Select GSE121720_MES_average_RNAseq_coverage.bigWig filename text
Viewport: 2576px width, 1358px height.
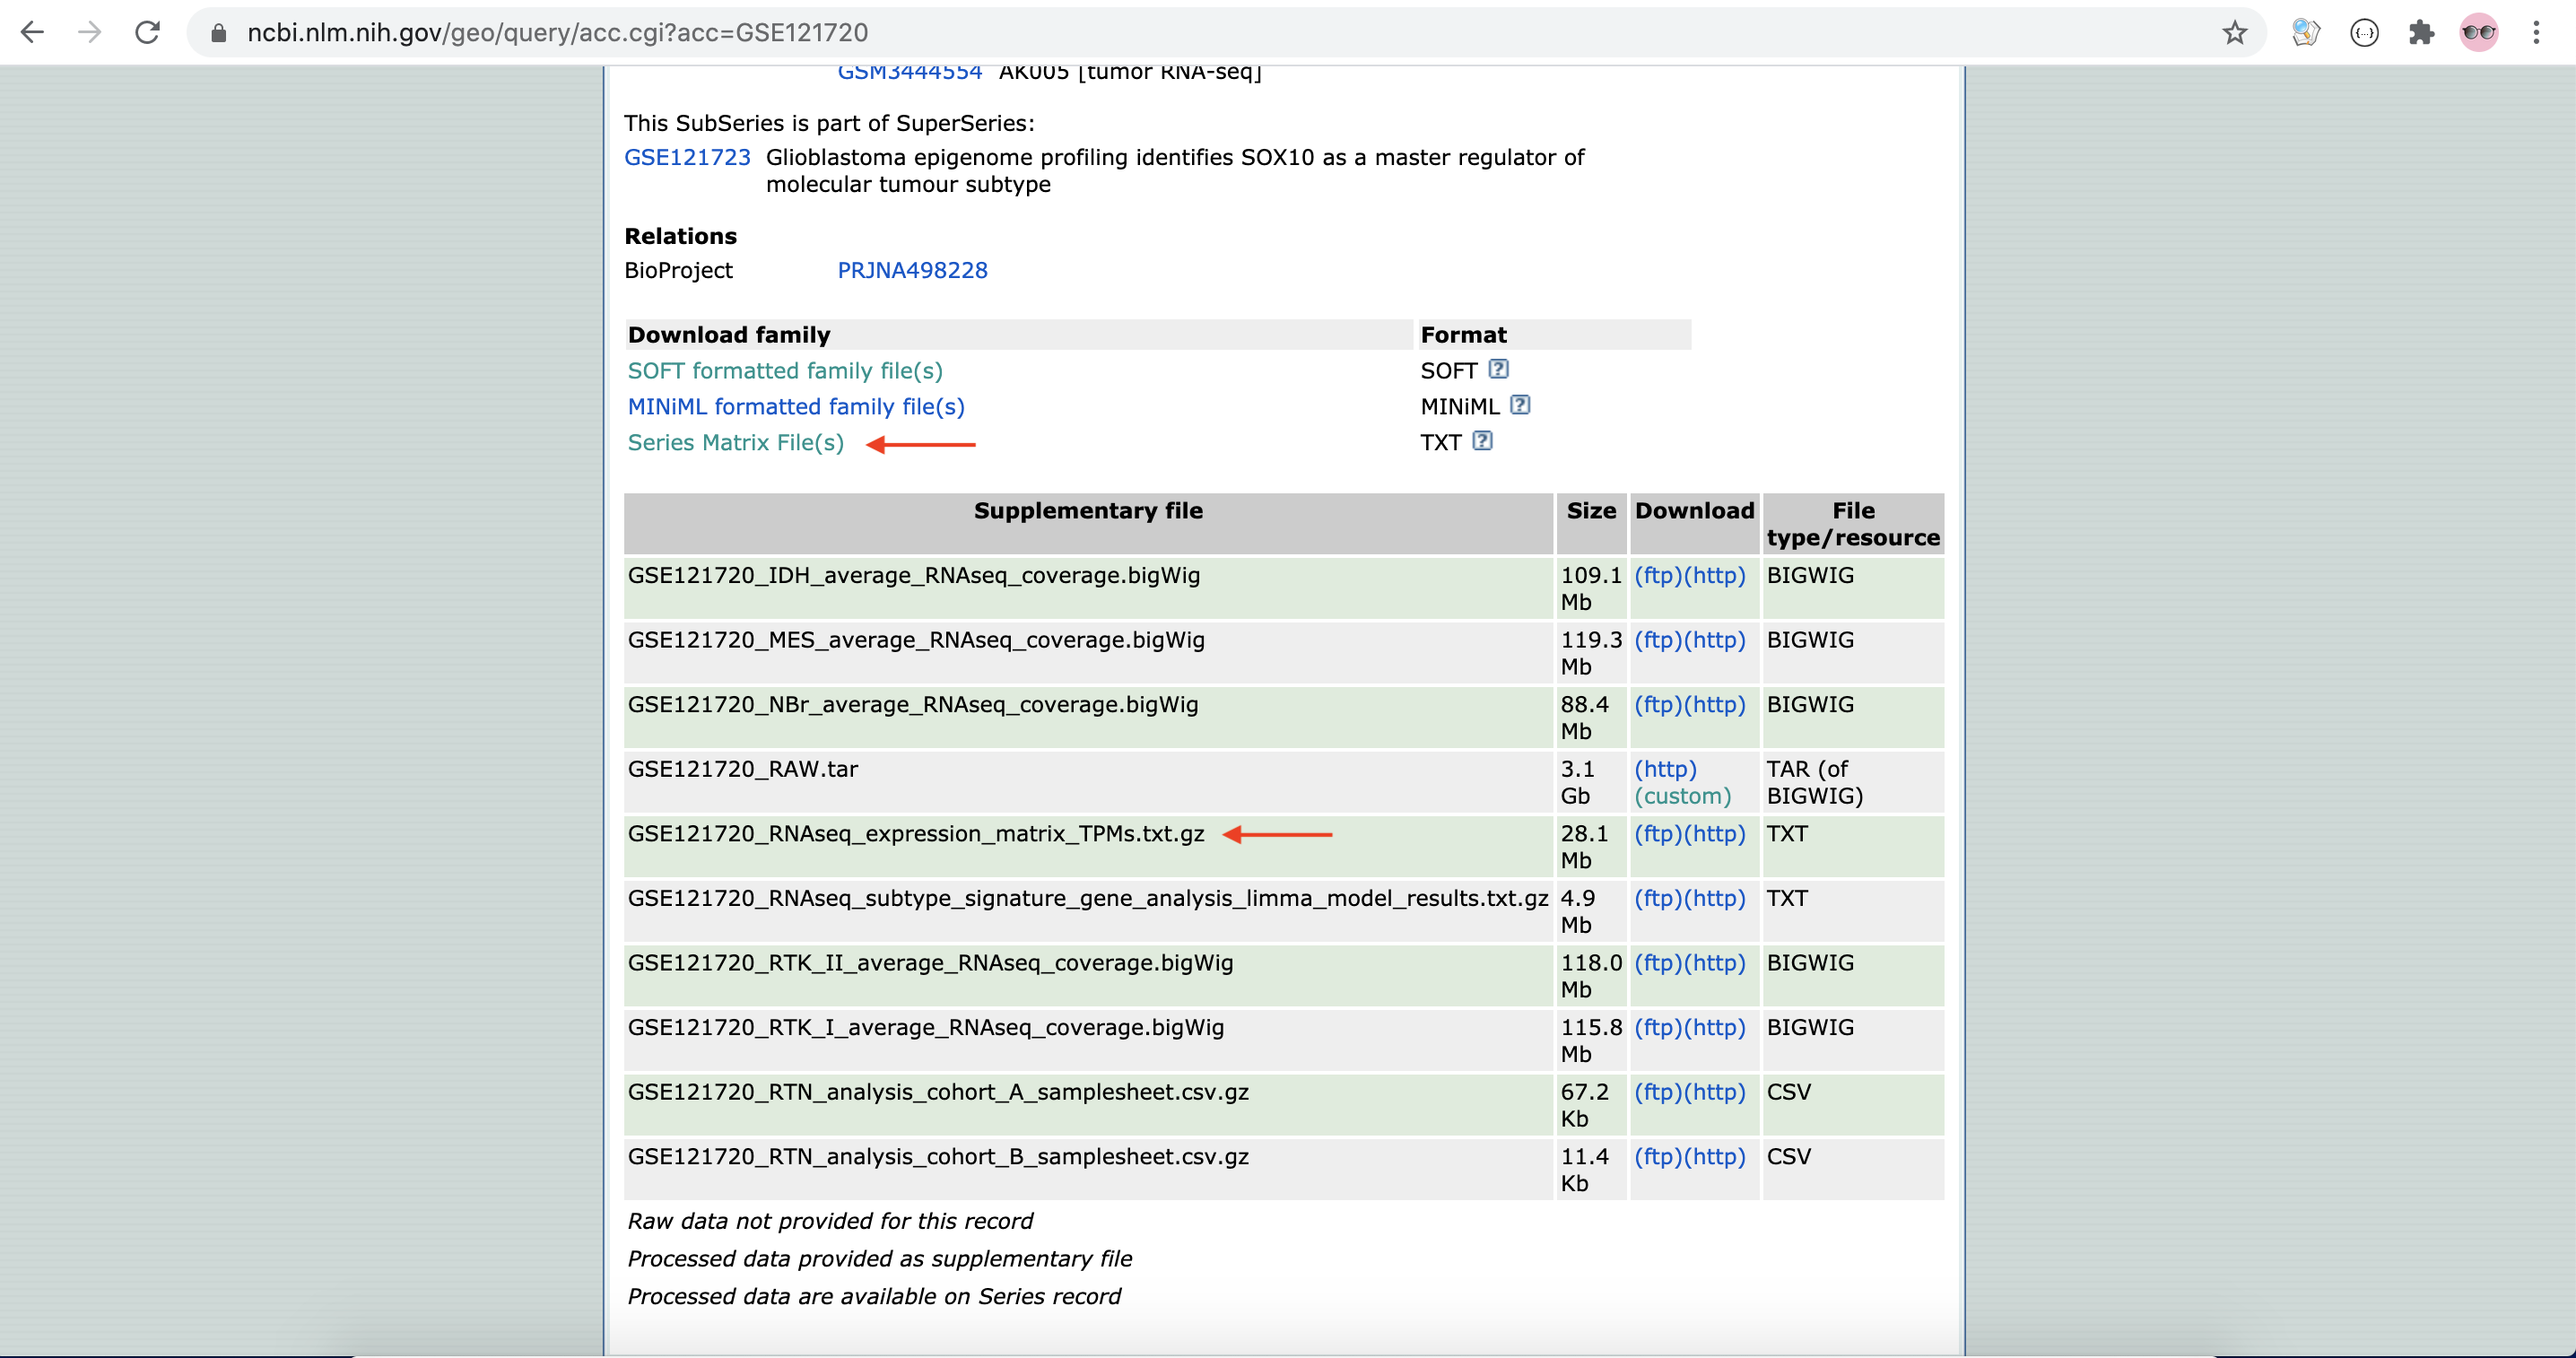[x=916, y=640]
